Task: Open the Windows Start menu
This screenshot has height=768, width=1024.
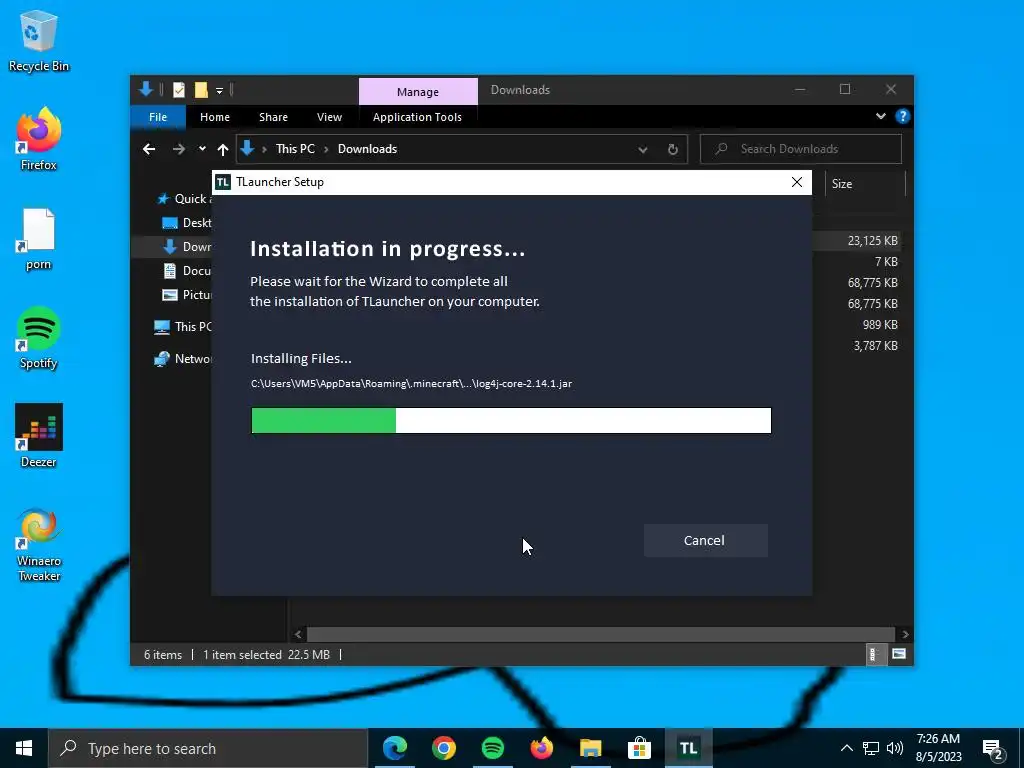Action: click(24, 748)
